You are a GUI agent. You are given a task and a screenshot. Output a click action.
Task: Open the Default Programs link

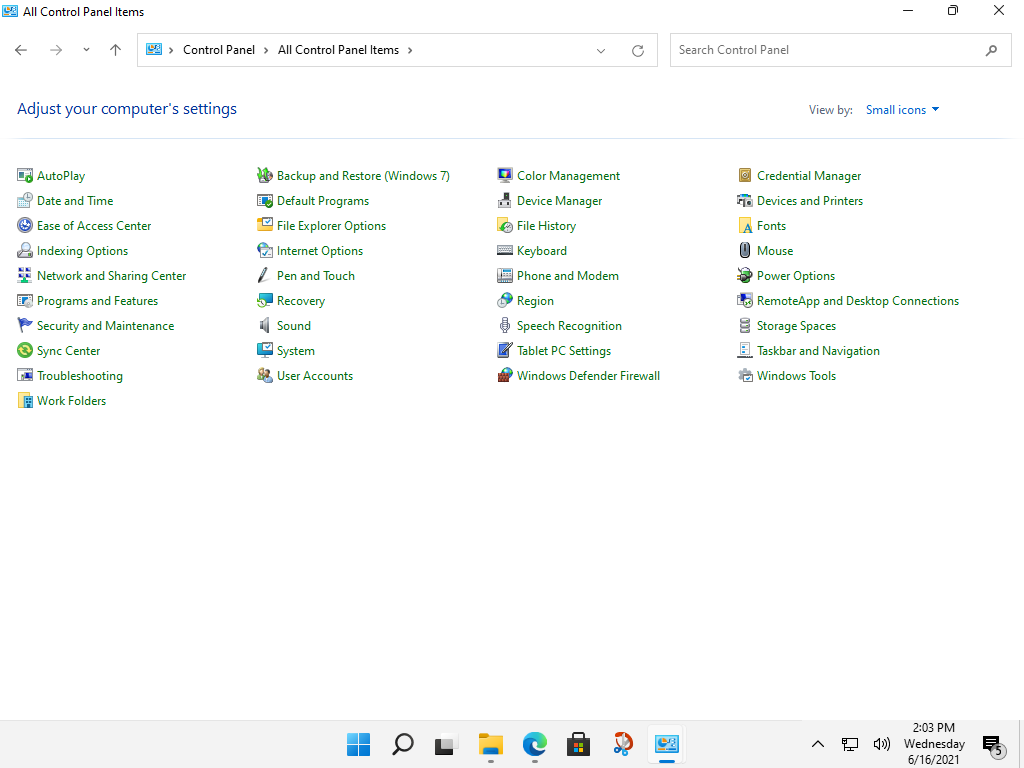[x=323, y=201]
